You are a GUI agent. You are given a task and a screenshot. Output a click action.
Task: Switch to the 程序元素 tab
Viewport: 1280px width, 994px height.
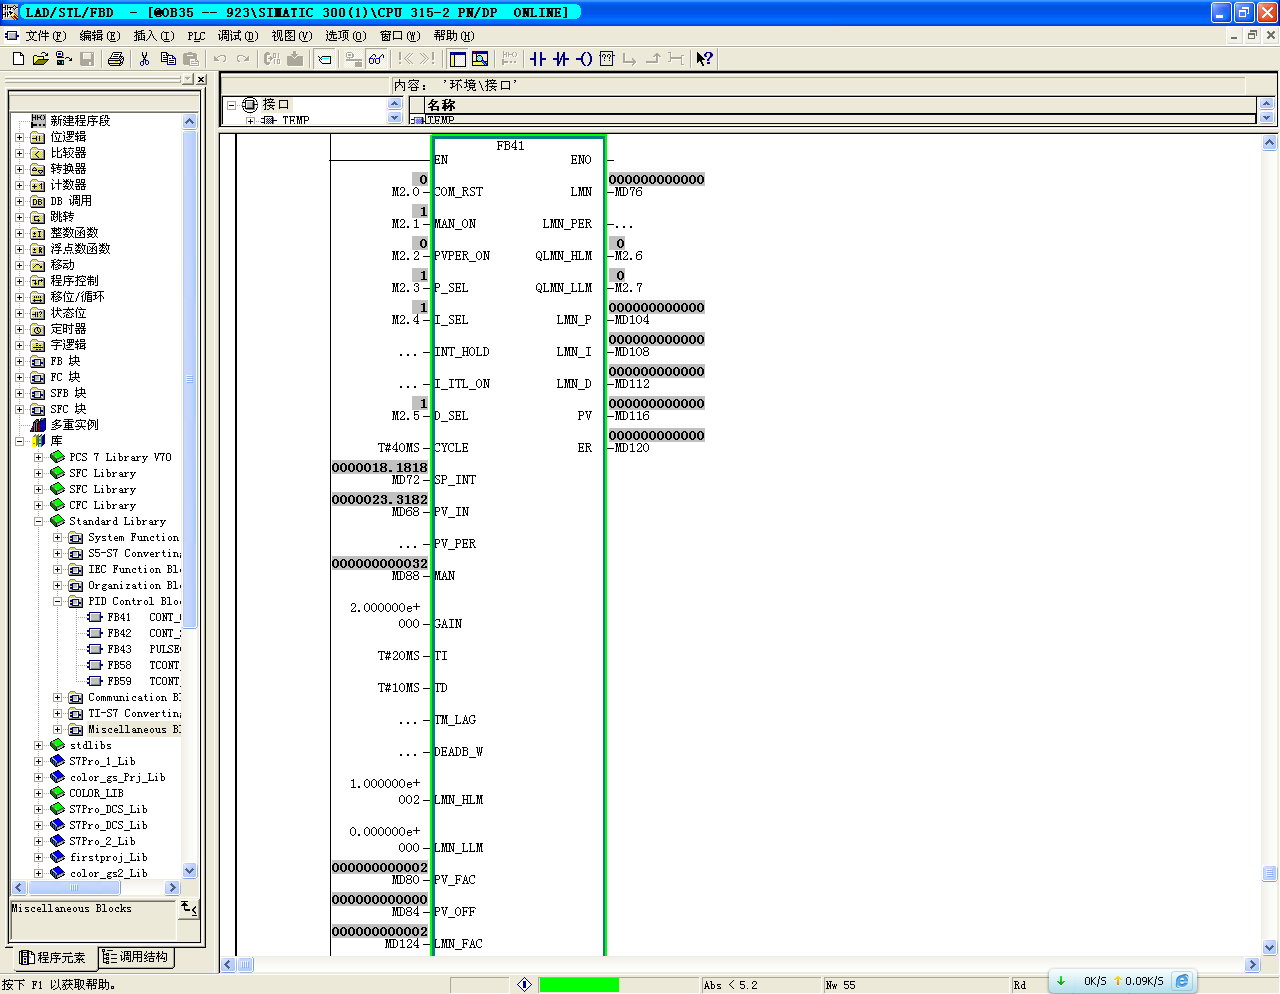[54, 958]
